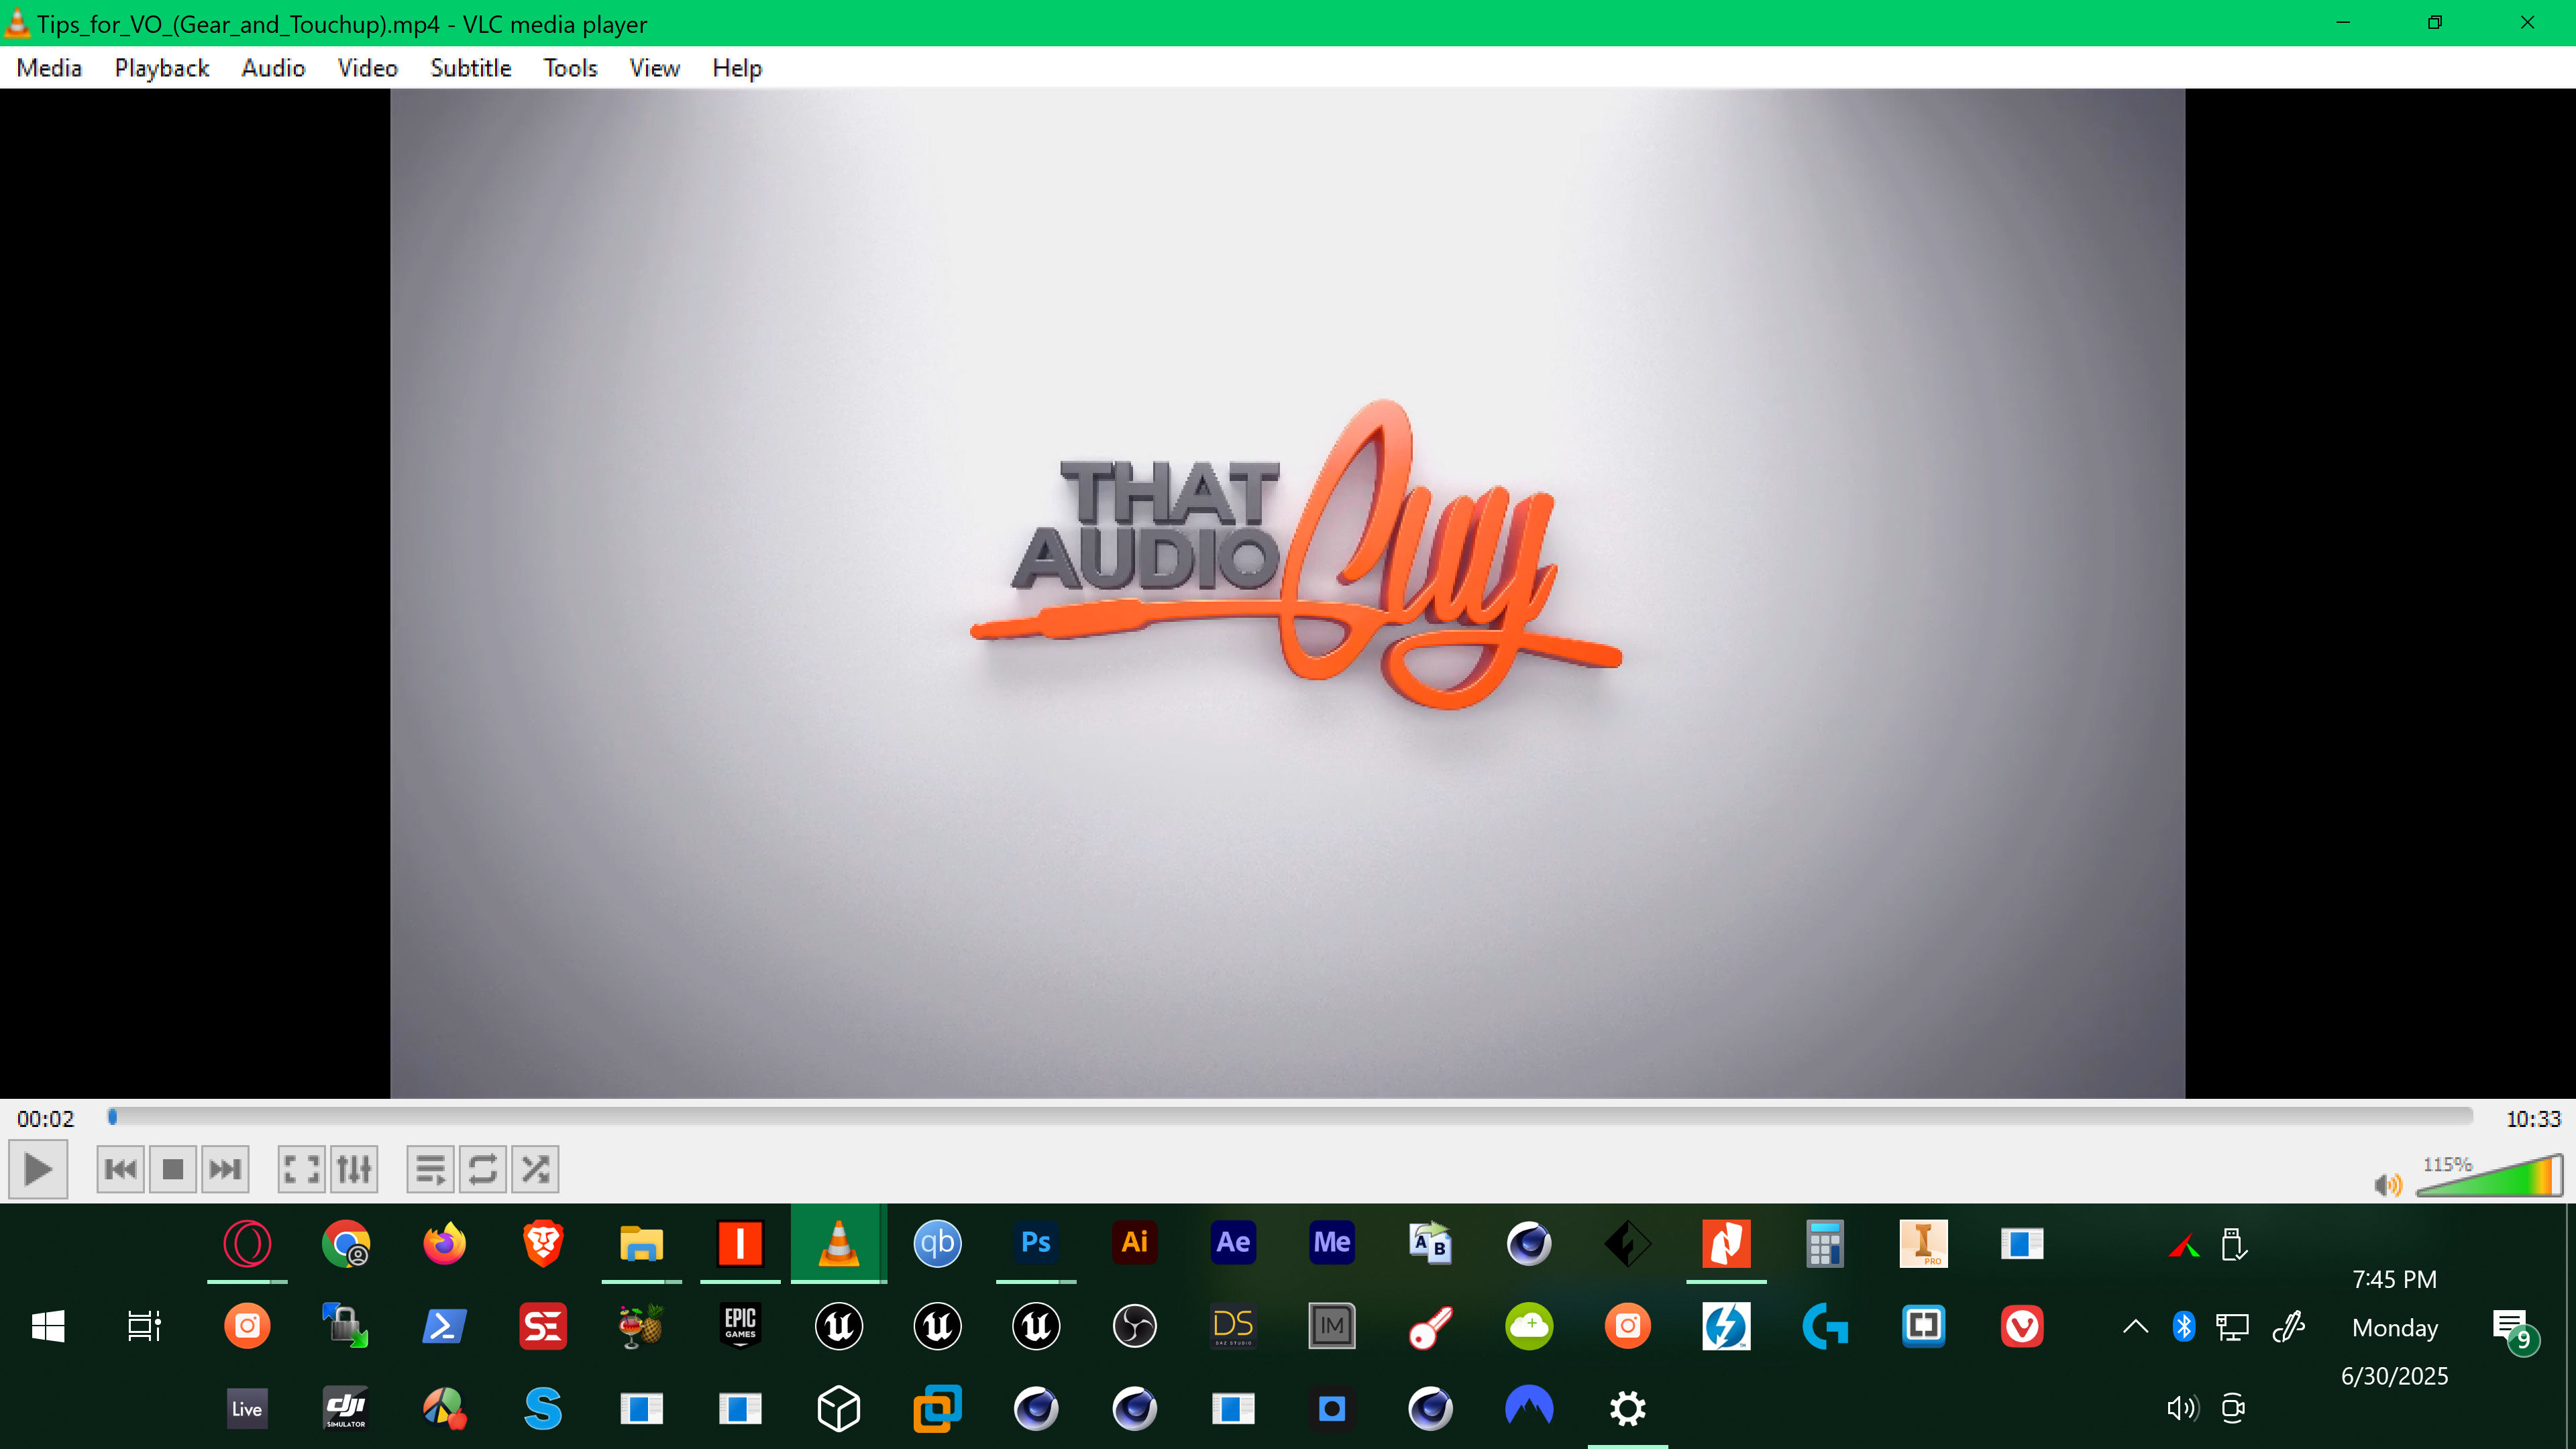Launch Epic Games Launcher from the taskbar
2576x1449 pixels.
tap(740, 1327)
